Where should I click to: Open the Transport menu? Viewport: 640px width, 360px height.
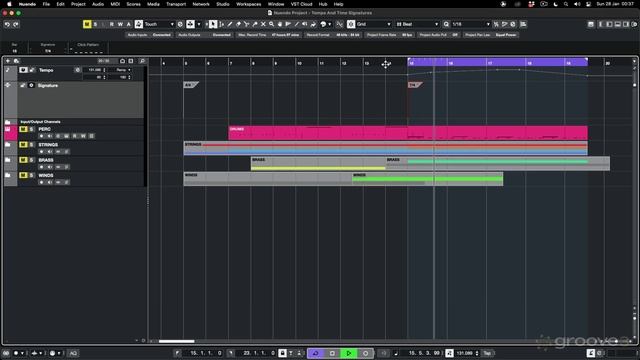[176, 4]
